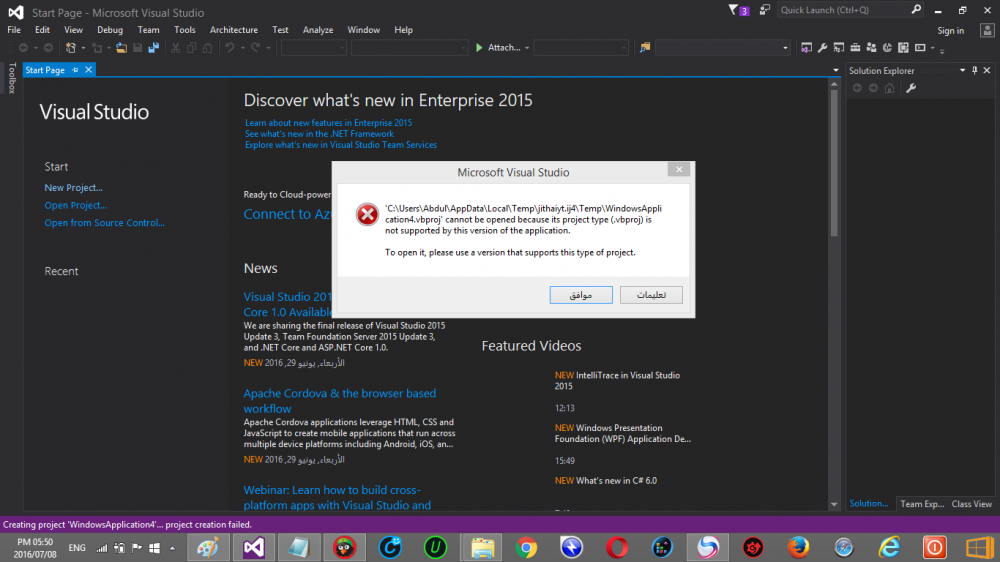Screen dimensions: 1000x562
Task: Open File Explorer from the taskbar
Action: (x=482, y=547)
